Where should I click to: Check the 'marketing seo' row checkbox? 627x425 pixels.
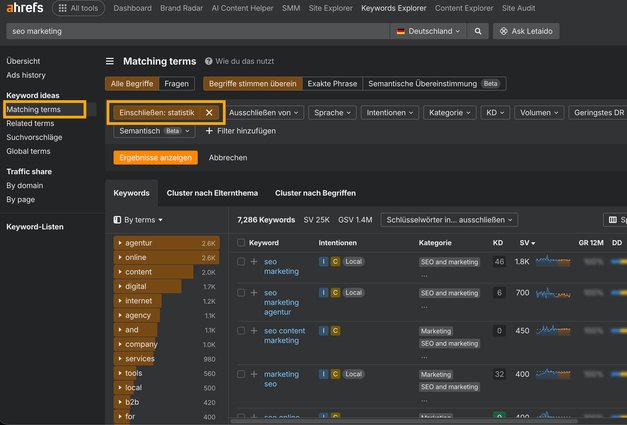click(x=241, y=374)
